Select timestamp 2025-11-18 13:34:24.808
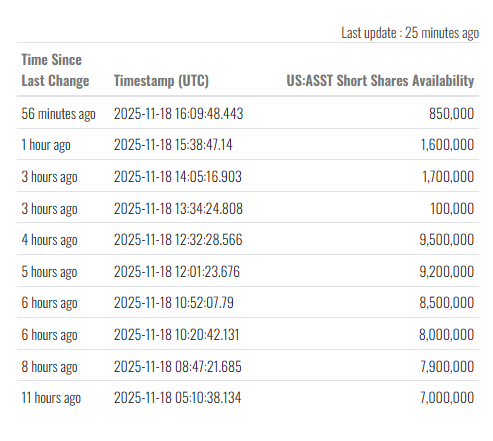The height and width of the screenshot is (441, 493). (178, 208)
